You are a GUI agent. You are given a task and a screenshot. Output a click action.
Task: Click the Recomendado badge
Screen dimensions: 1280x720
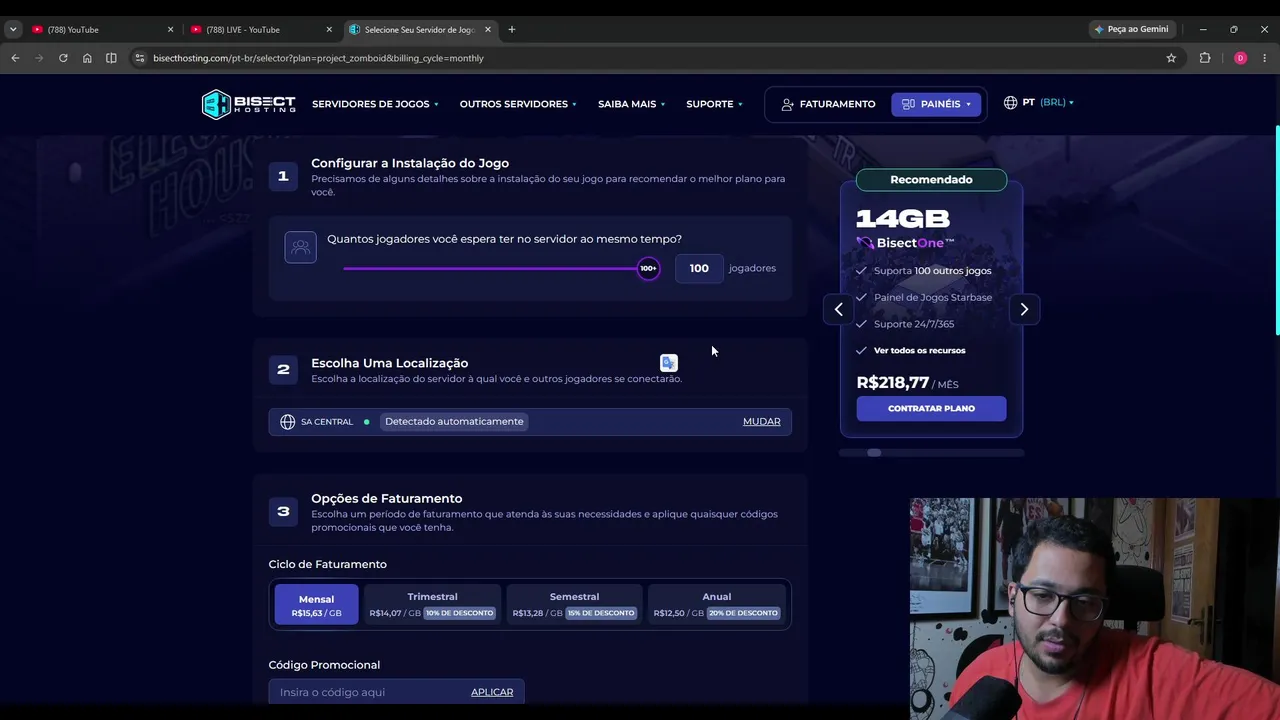tap(931, 180)
